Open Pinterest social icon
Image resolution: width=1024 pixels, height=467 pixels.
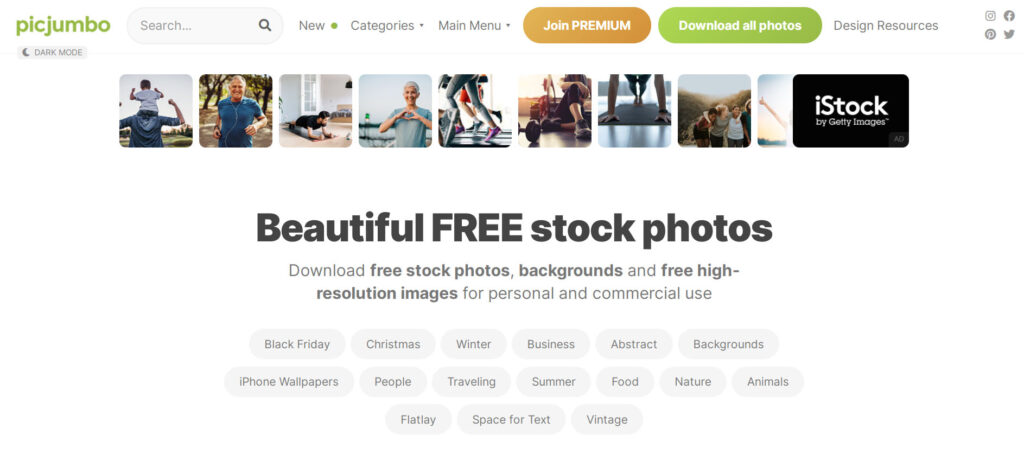click(x=990, y=35)
